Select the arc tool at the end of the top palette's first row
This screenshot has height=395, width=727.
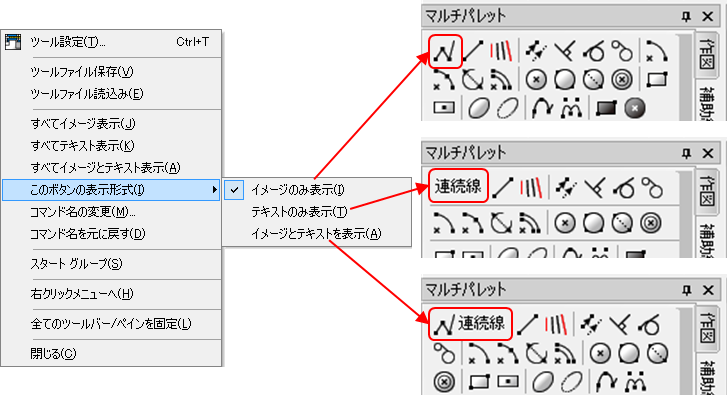[x=657, y=51]
